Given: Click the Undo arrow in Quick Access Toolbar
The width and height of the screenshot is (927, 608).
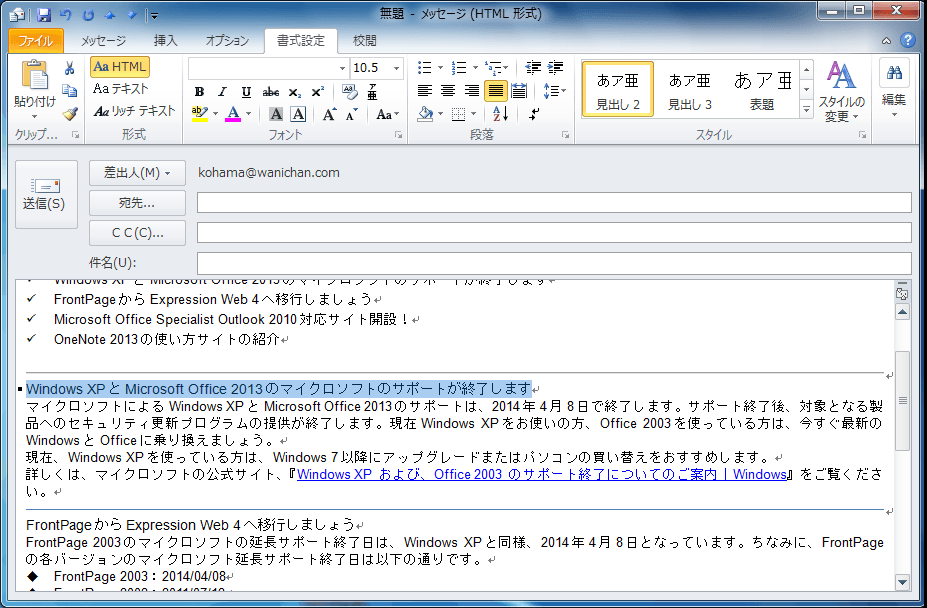Looking at the screenshot, I should click(x=66, y=15).
